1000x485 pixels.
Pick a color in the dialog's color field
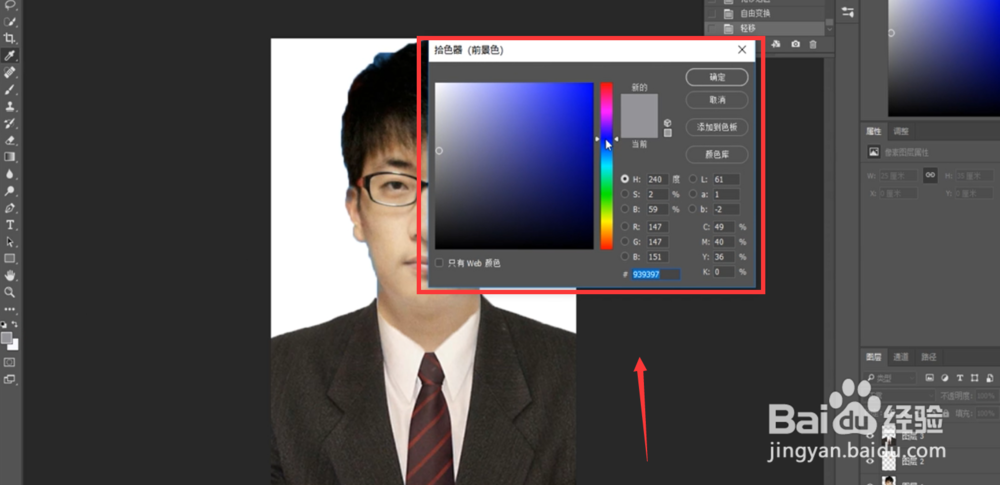(x=514, y=166)
